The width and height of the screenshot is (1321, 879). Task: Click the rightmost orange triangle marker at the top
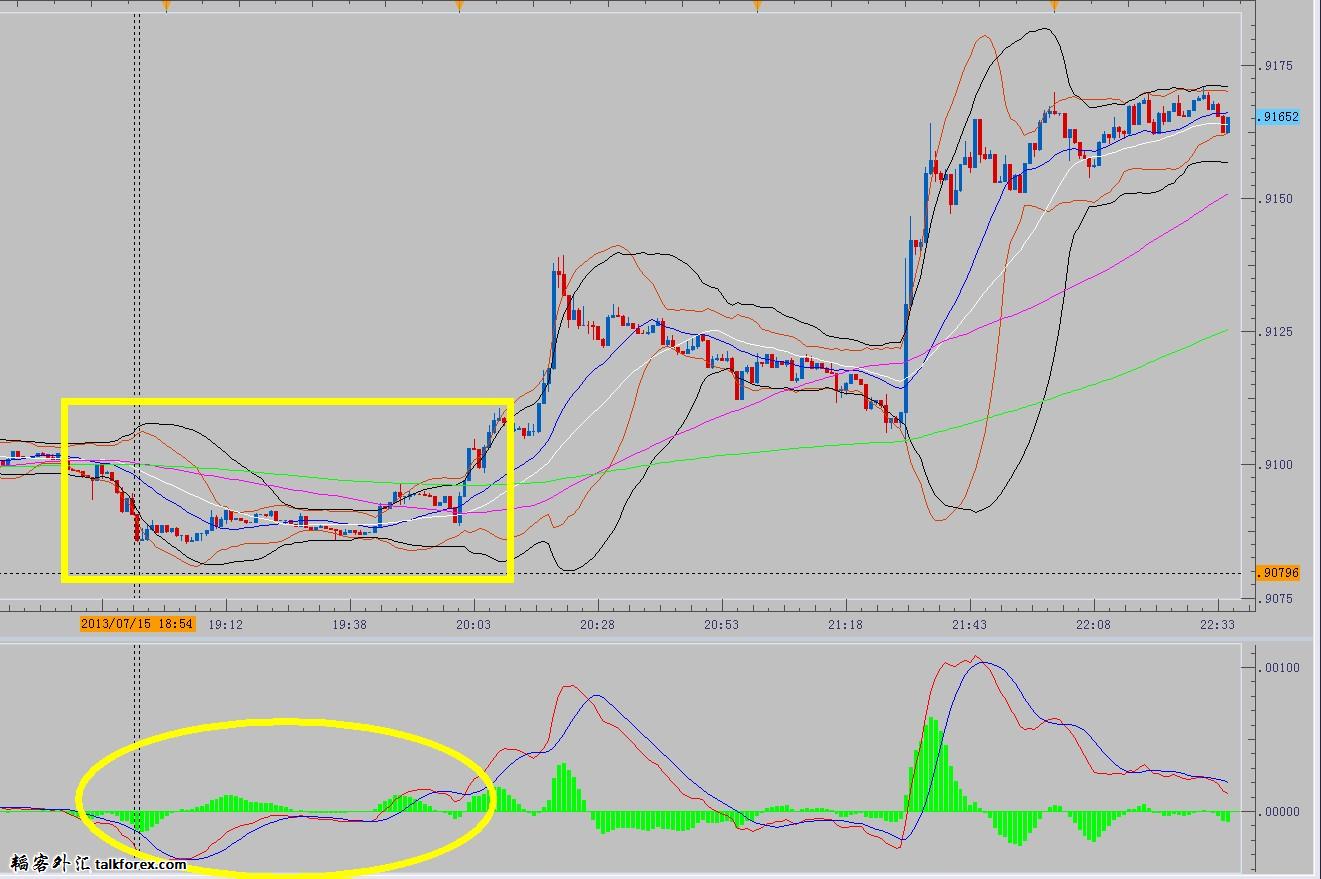pos(1054,6)
